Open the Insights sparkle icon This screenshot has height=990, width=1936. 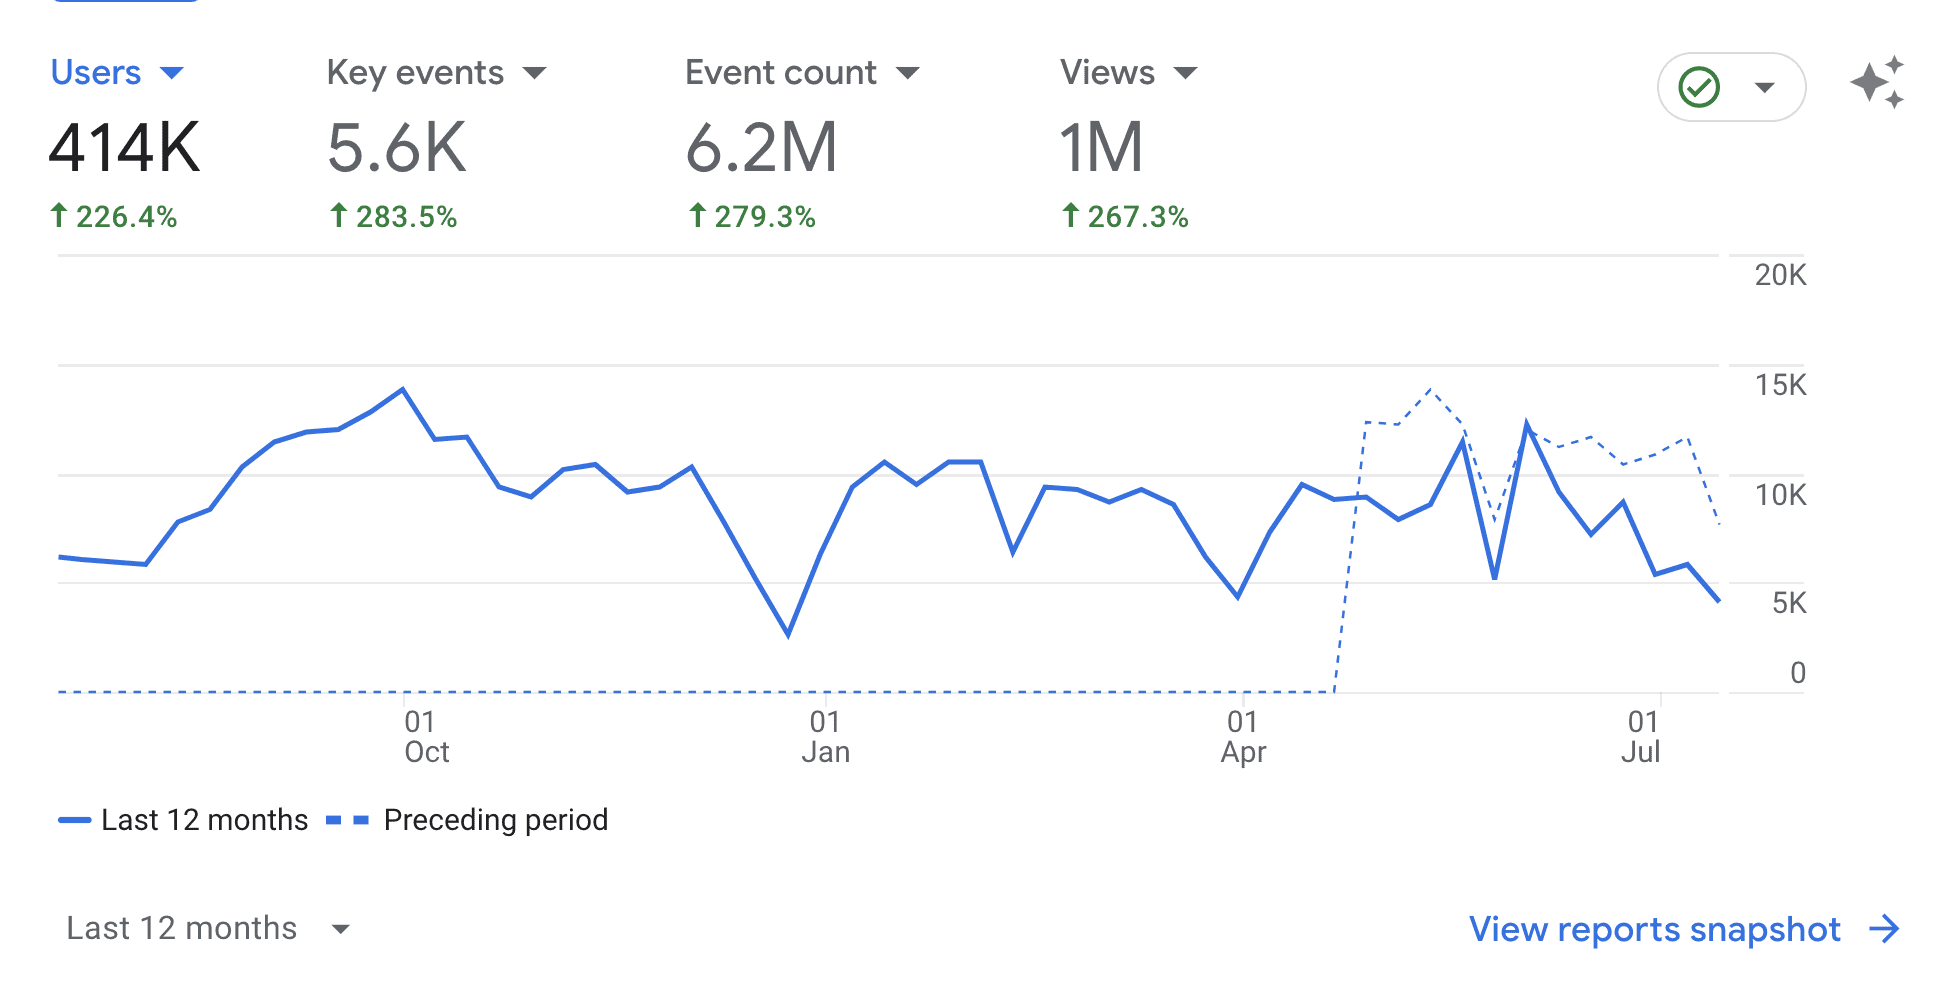pos(1877,83)
